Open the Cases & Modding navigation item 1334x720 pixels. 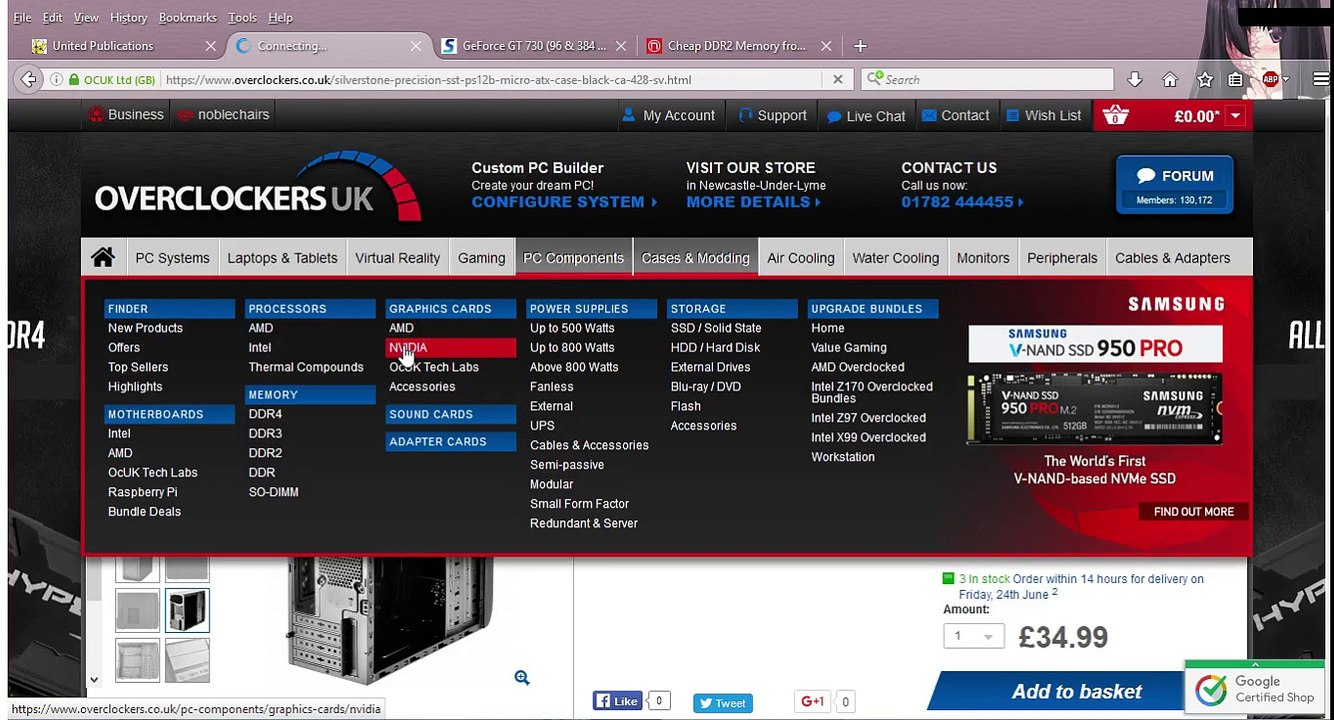(696, 258)
